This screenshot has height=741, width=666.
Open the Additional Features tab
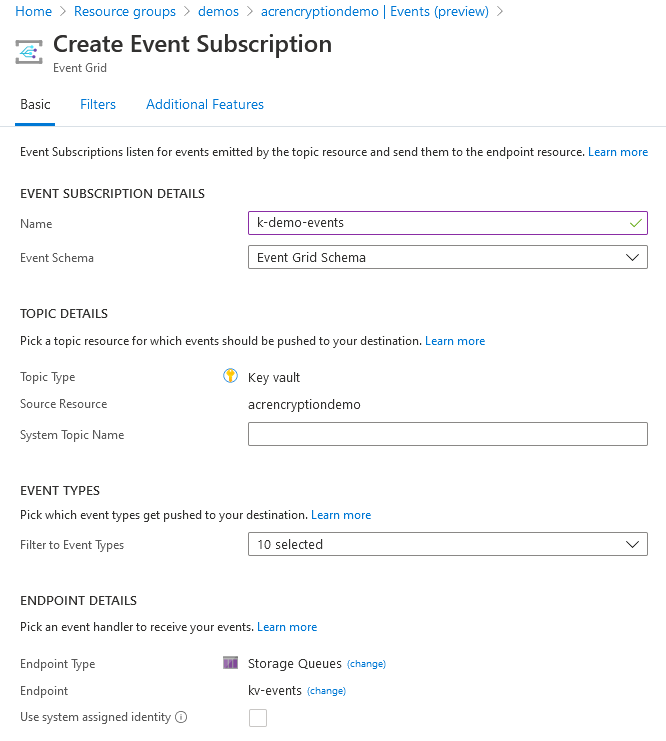[205, 104]
